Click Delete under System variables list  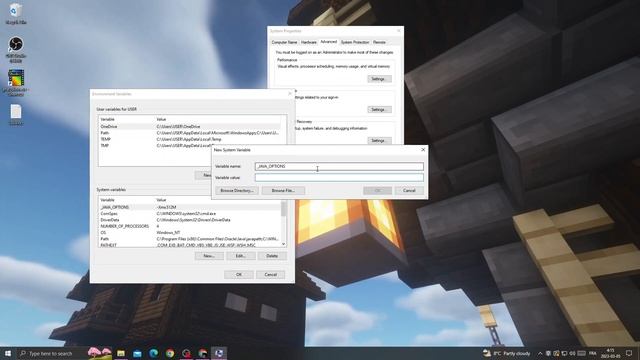(272, 256)
